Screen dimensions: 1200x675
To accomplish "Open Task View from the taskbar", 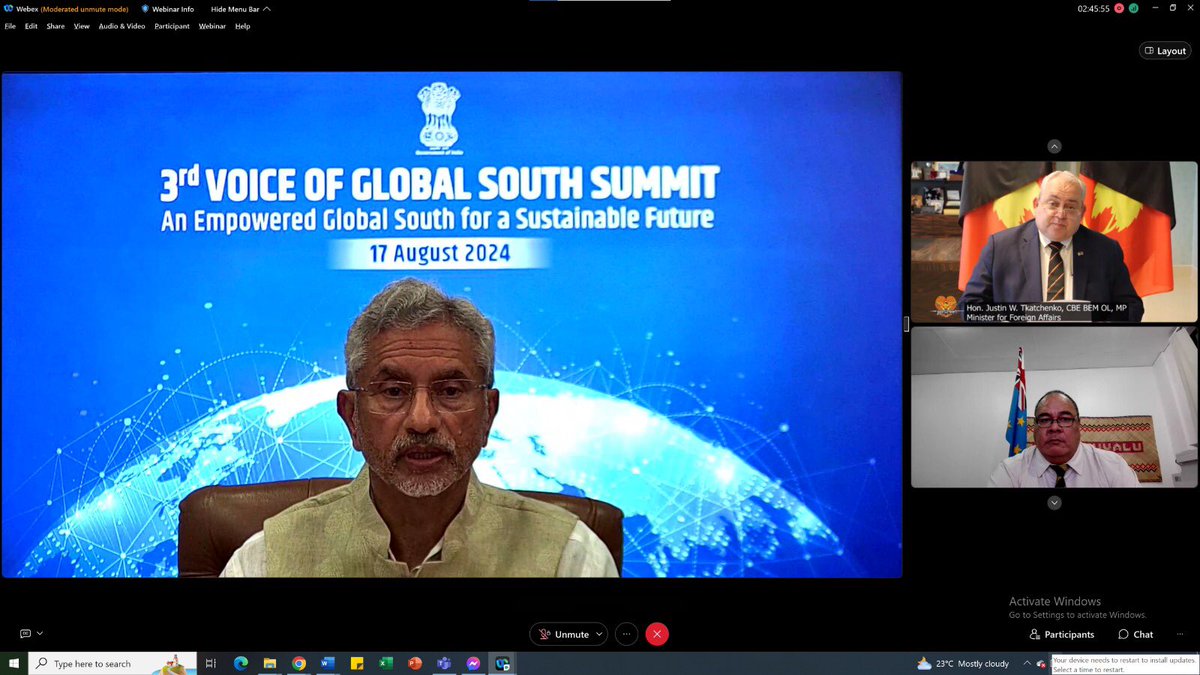I will (x=210, y=663).
